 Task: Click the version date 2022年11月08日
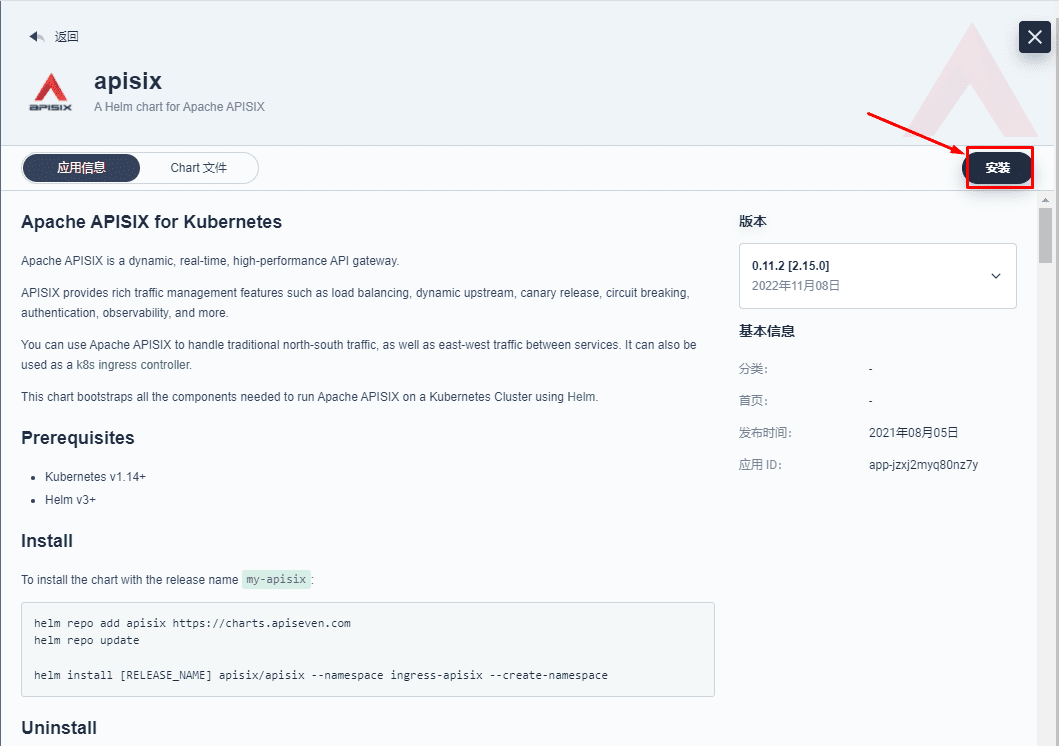point(796,286)
